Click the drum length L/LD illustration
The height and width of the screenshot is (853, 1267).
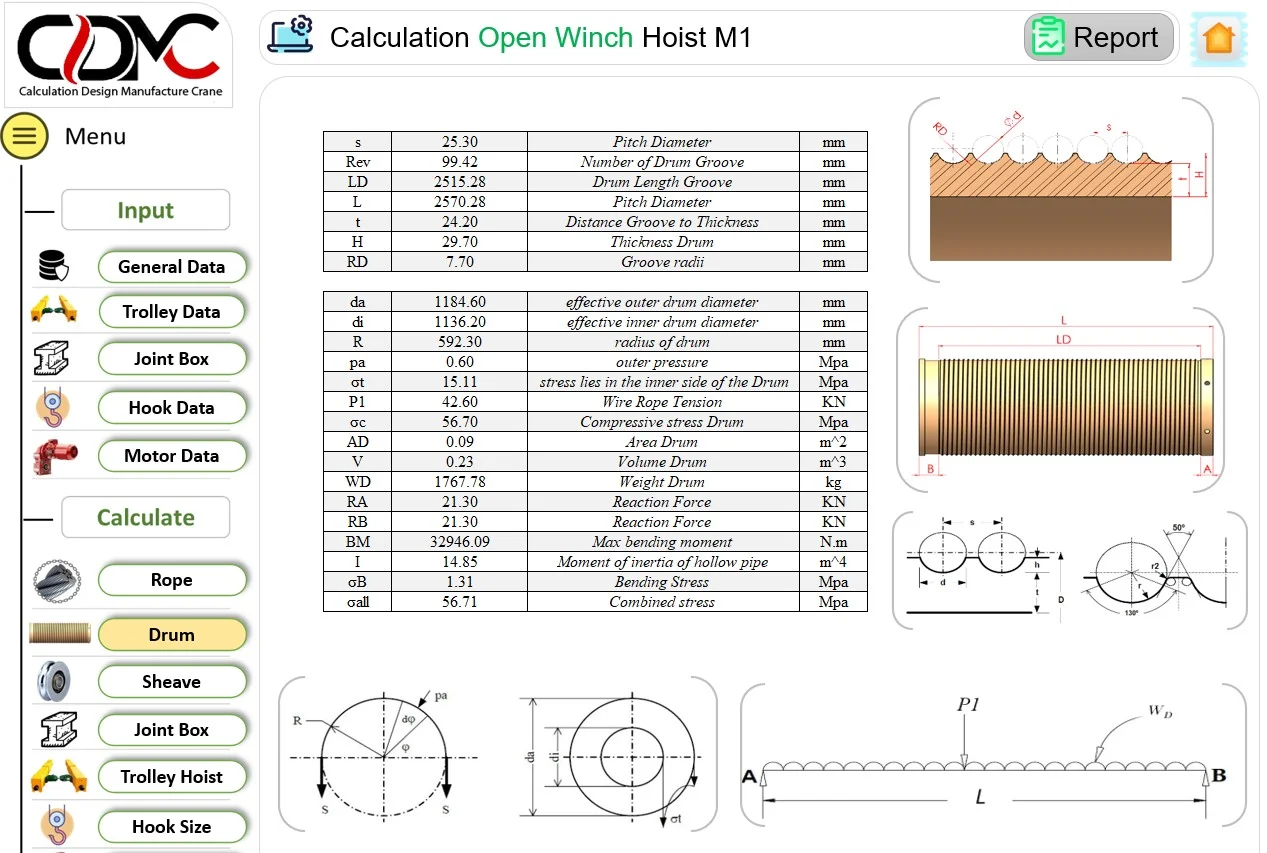pos(1060,400)
